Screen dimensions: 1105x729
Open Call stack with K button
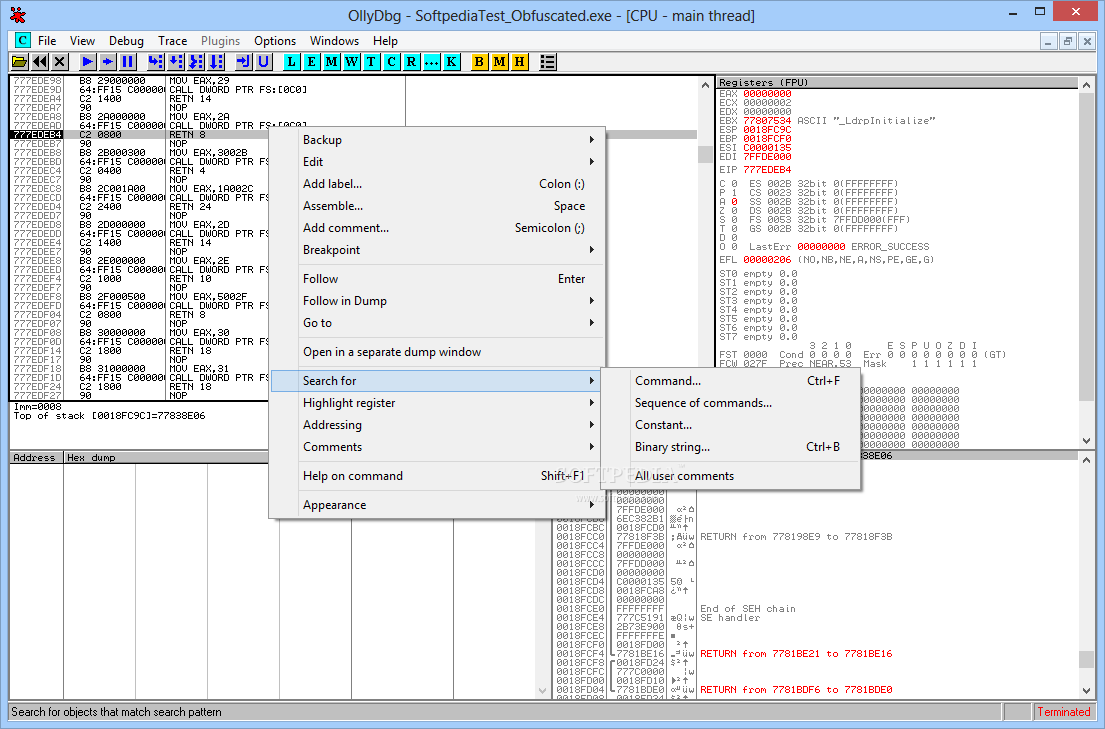452,62
